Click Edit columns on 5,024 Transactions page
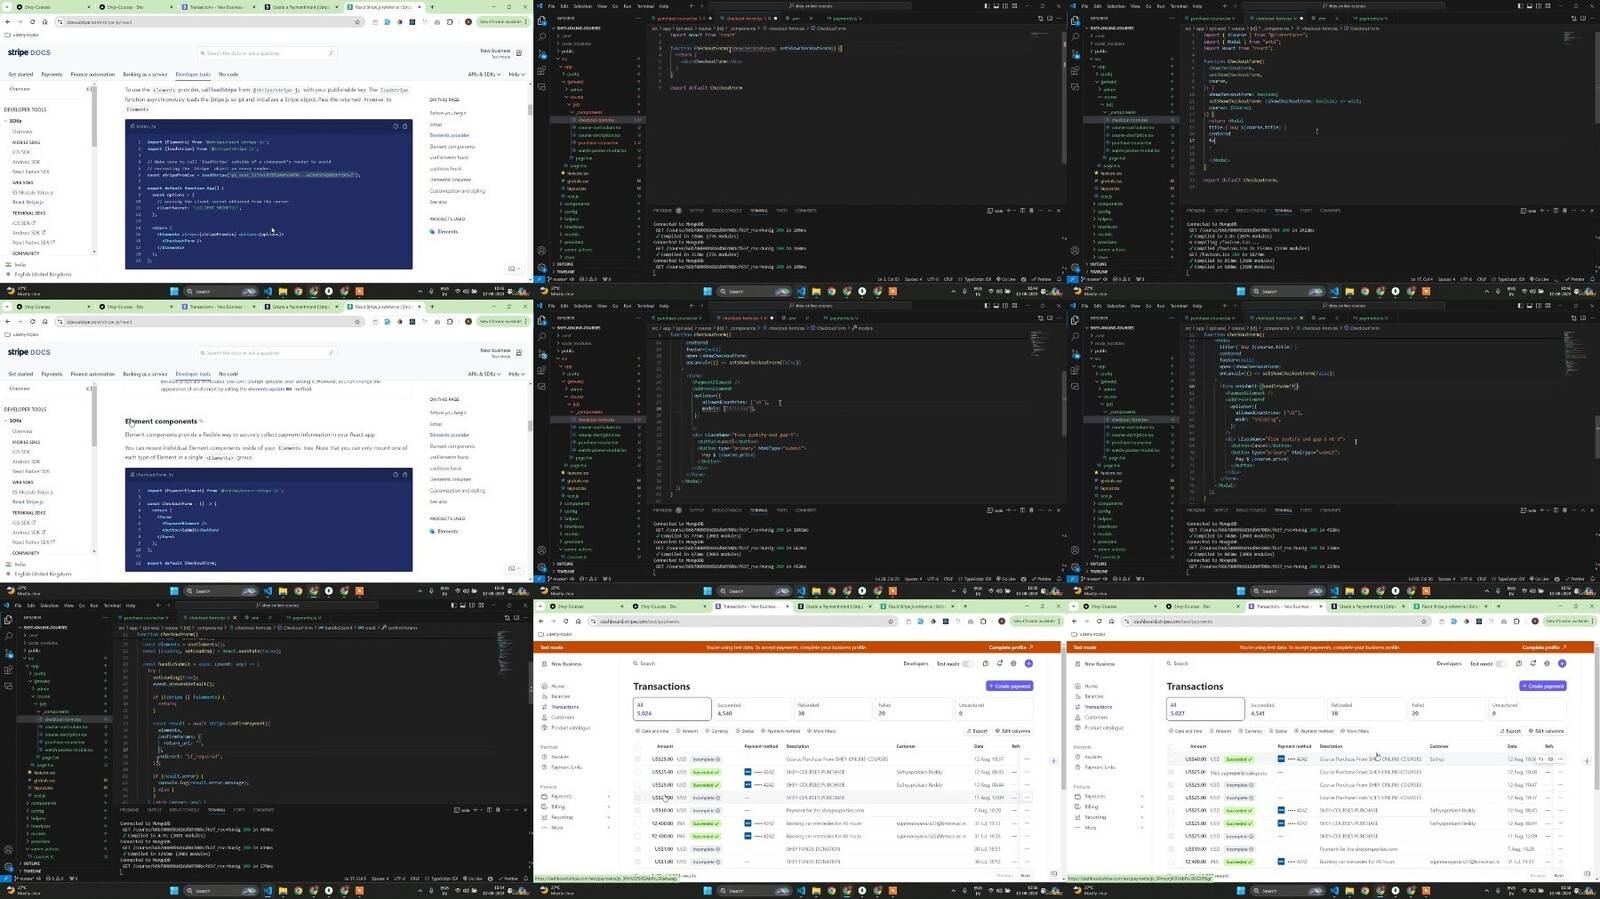This screenshot has height=899, width=1600. click(1013, 731)
